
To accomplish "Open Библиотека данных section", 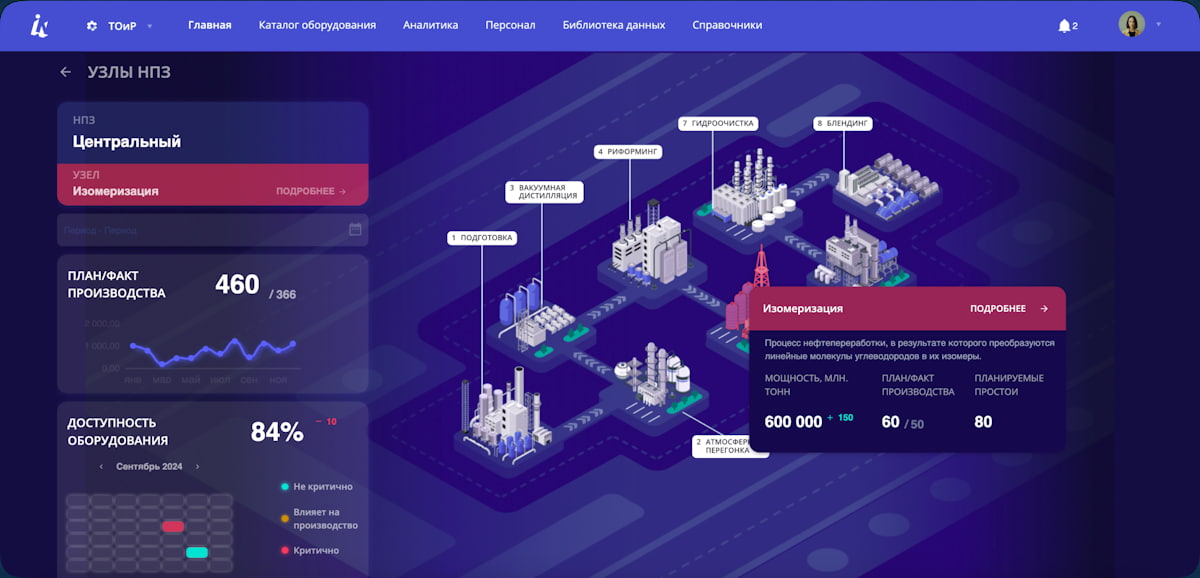I will coord(614,25).
